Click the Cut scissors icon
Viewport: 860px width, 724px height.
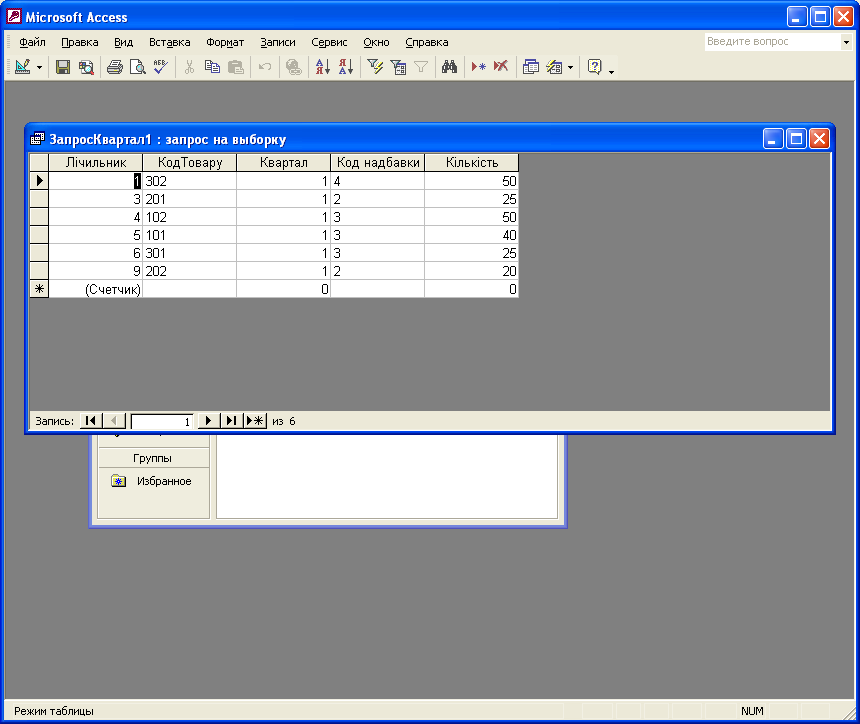coord(189,67)
